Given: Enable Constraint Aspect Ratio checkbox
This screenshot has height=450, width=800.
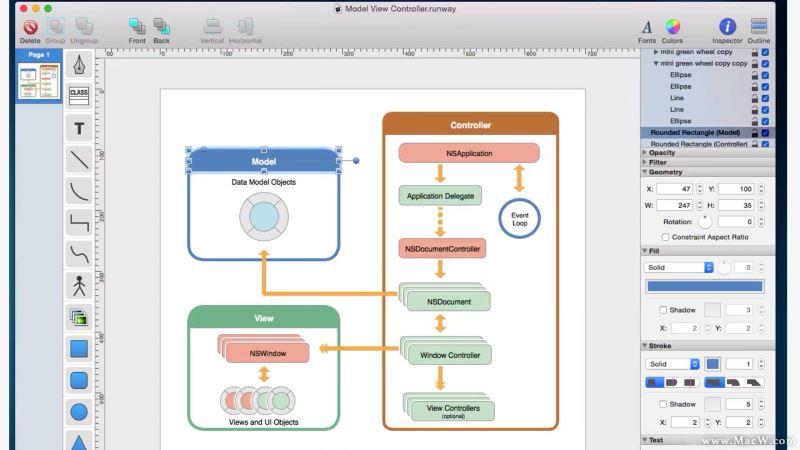Looking at the screenshot, I should tap(665, 237).
